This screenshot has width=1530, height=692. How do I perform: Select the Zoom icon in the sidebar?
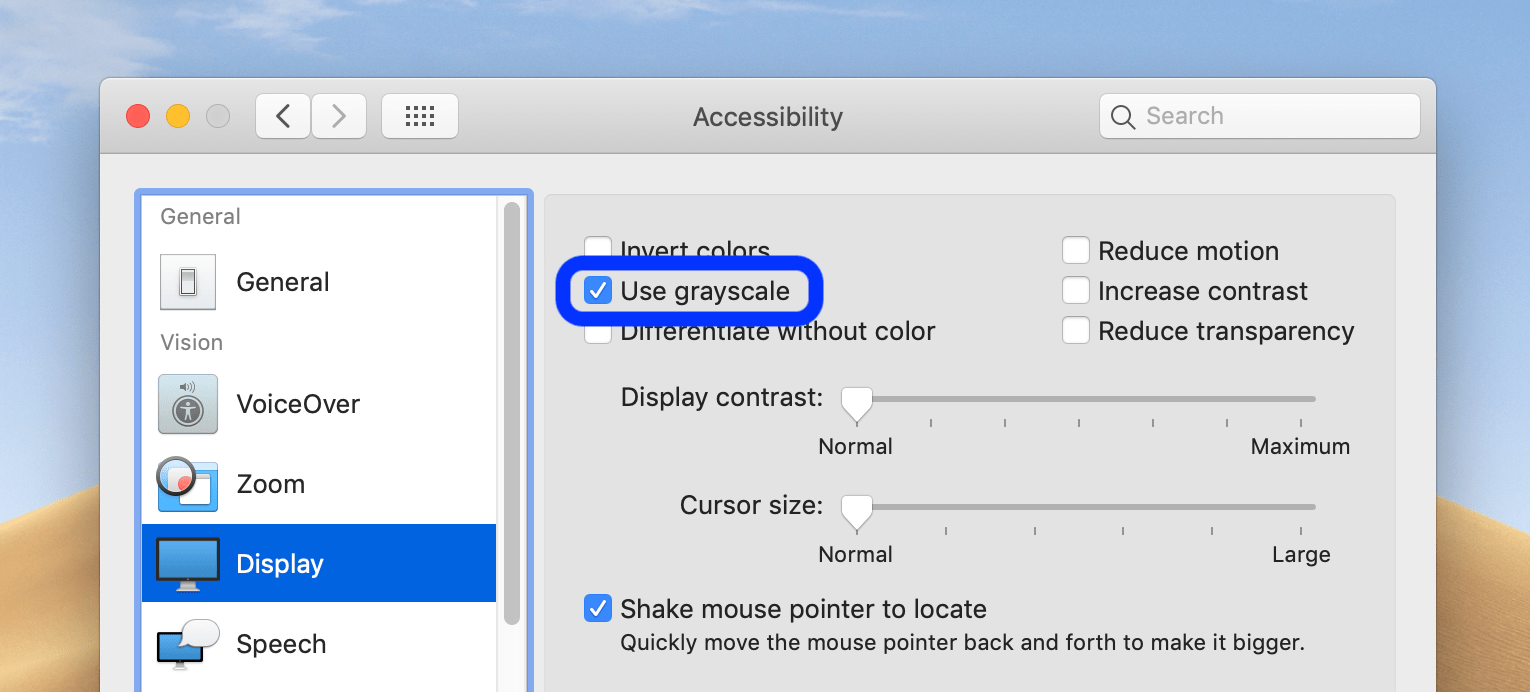click(188, 484)
